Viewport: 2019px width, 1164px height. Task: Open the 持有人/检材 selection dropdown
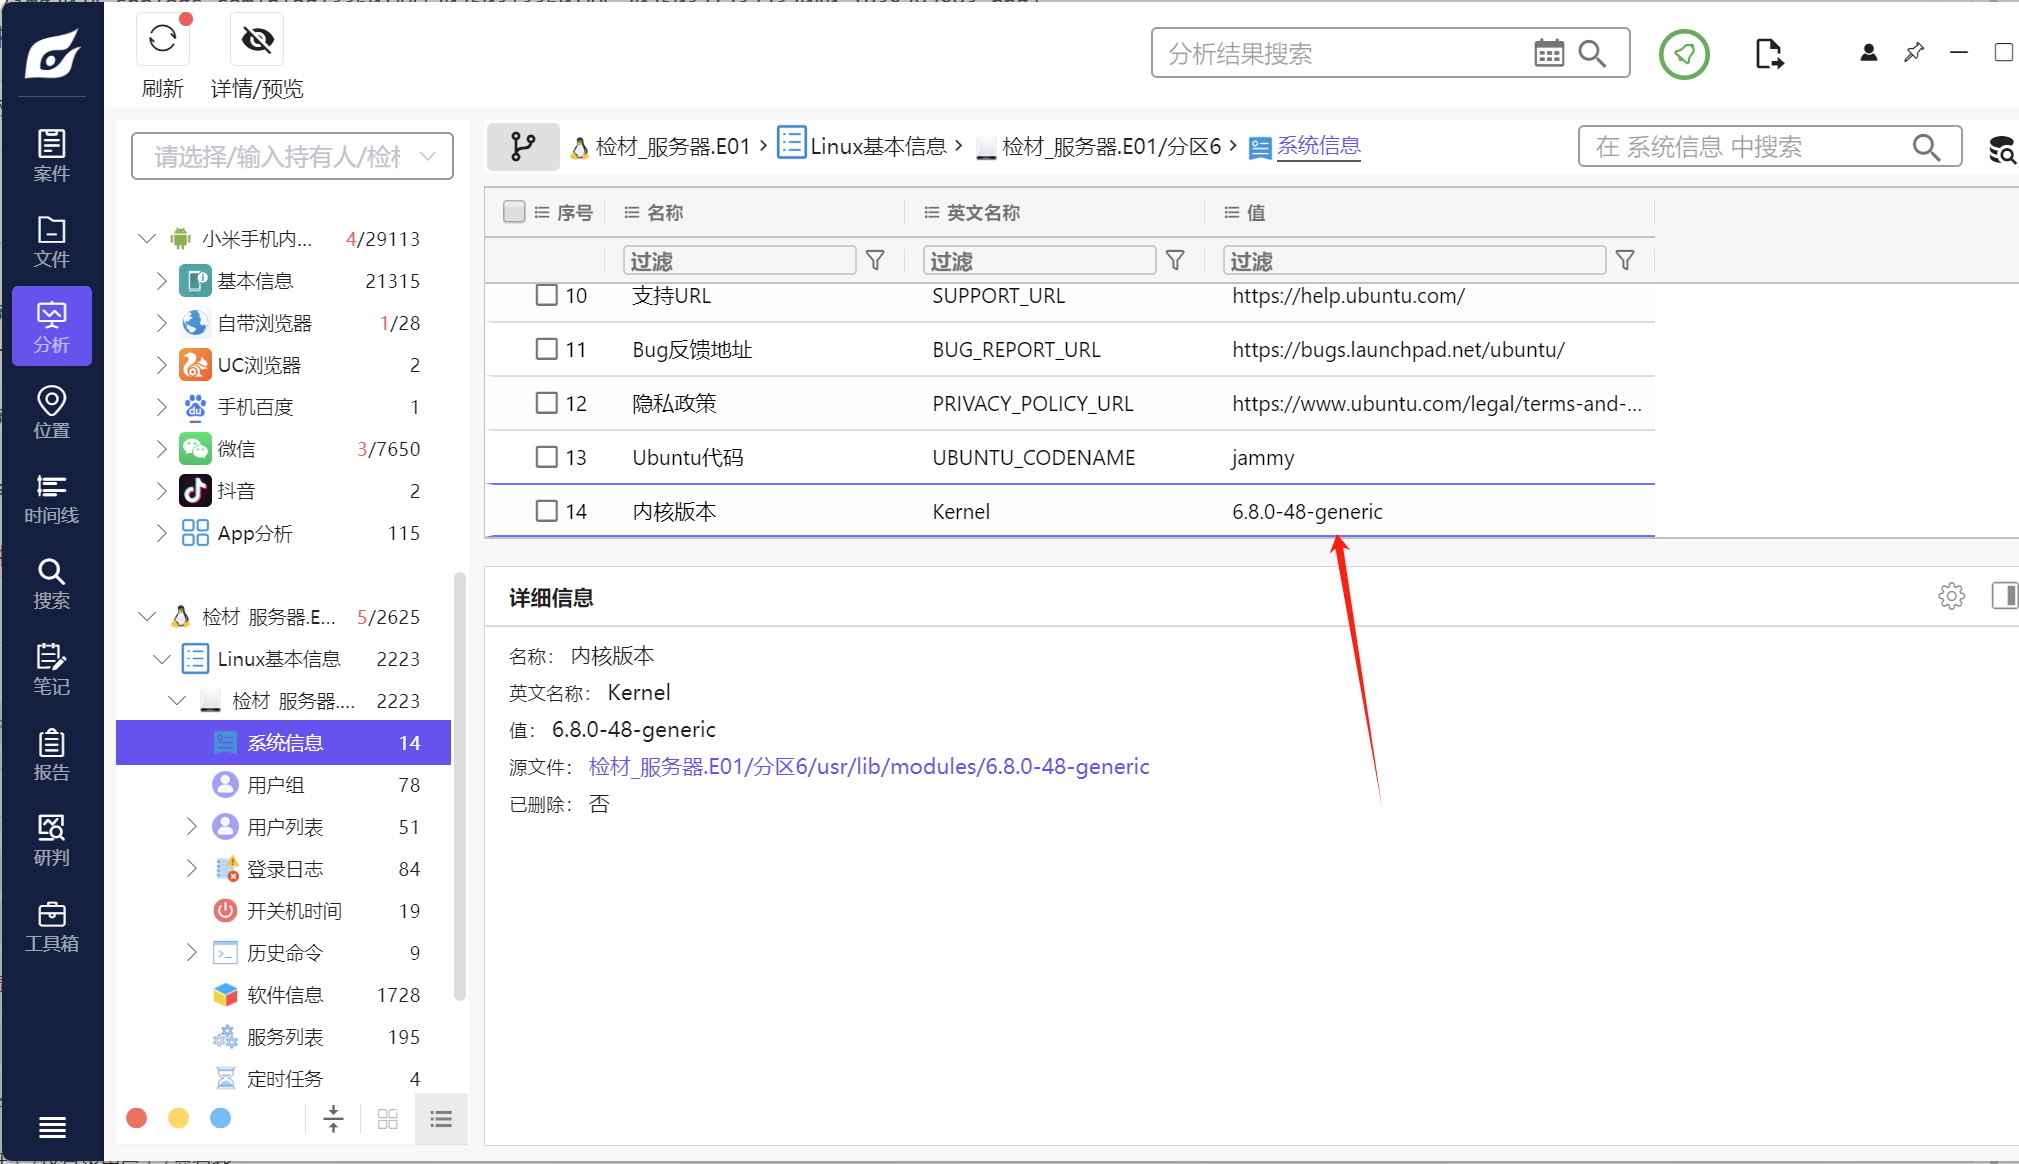pos(292,156)
